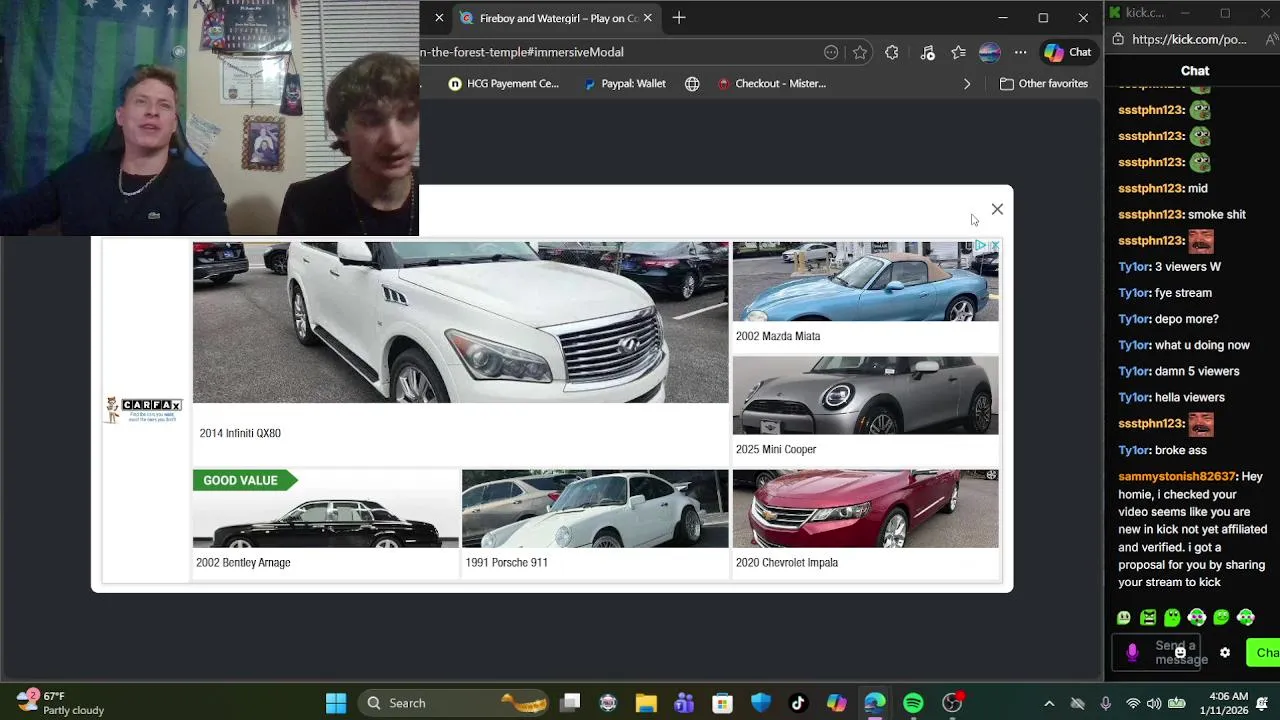The image size is (1280, 720).
Task: Click the purple microphone icon in chat
Action: [1132, 653]
